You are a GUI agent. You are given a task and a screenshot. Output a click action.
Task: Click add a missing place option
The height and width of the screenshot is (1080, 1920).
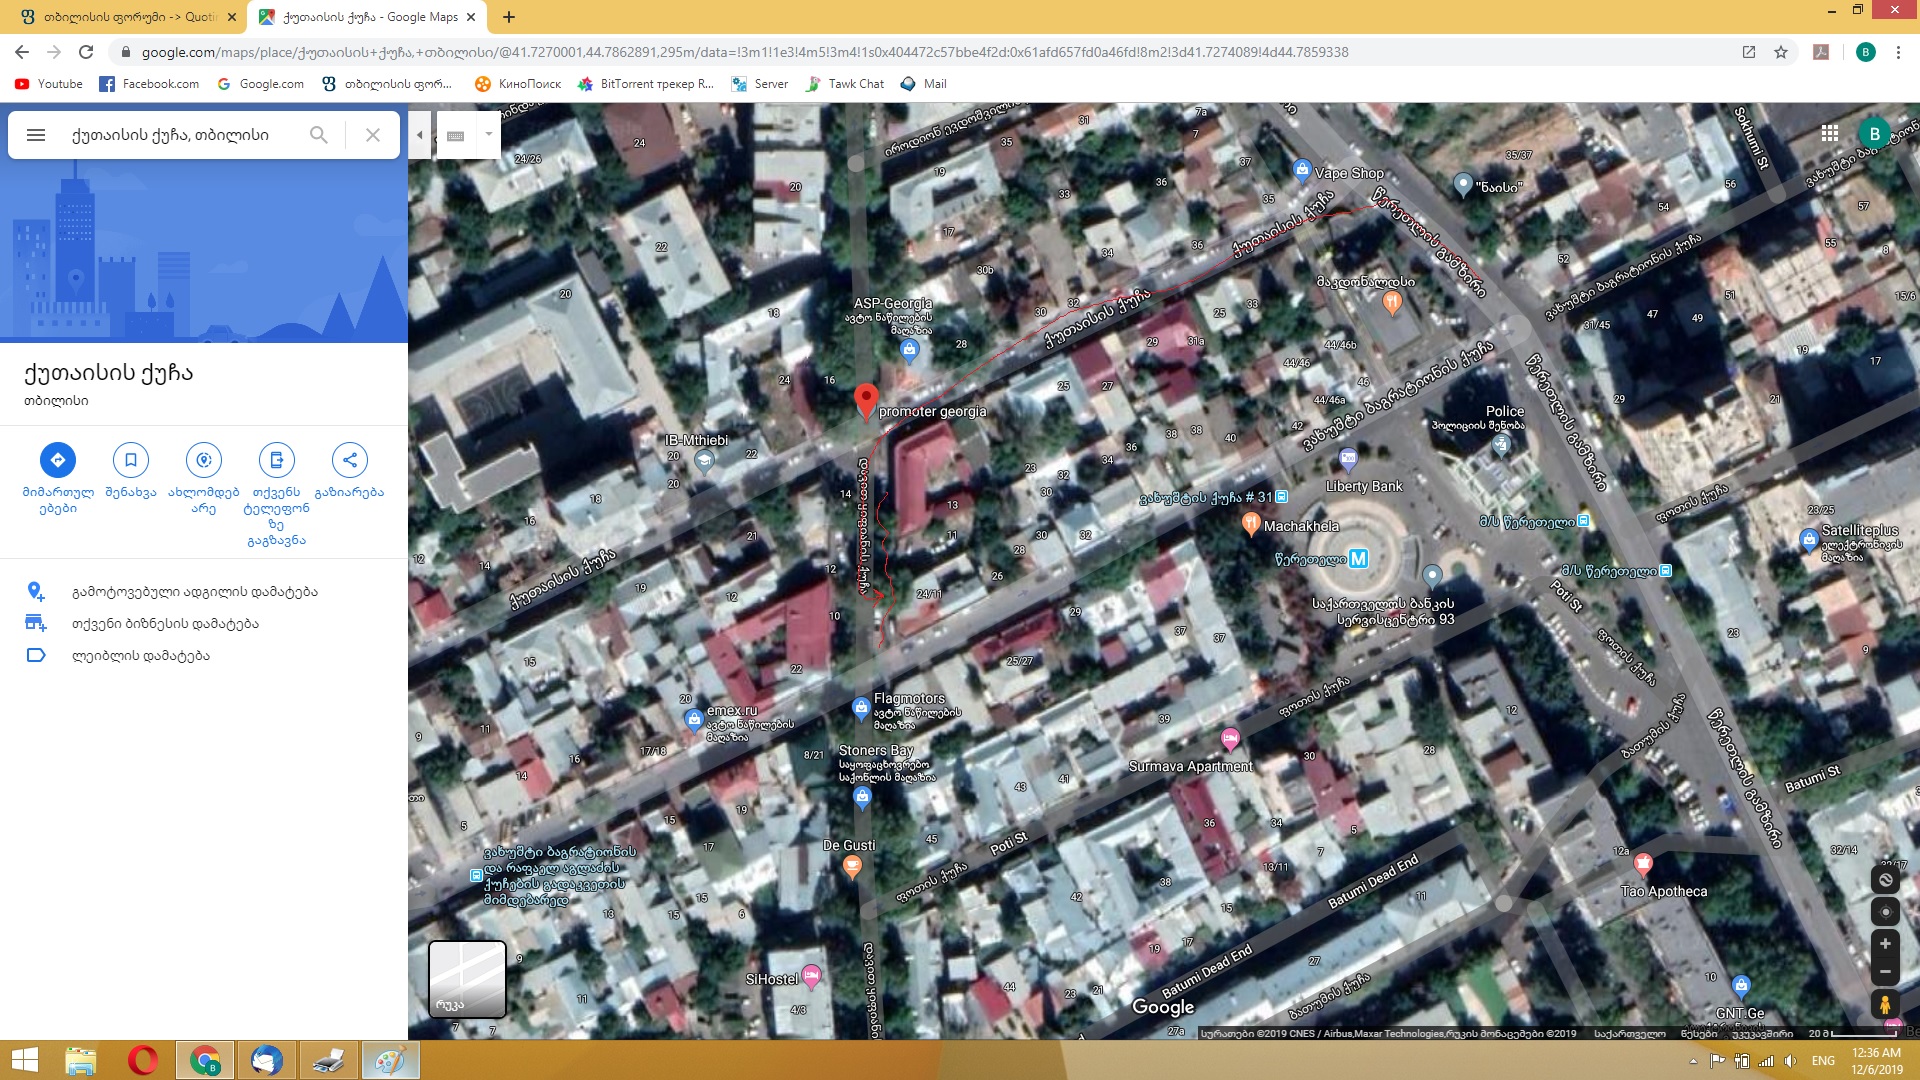point(194,592)
